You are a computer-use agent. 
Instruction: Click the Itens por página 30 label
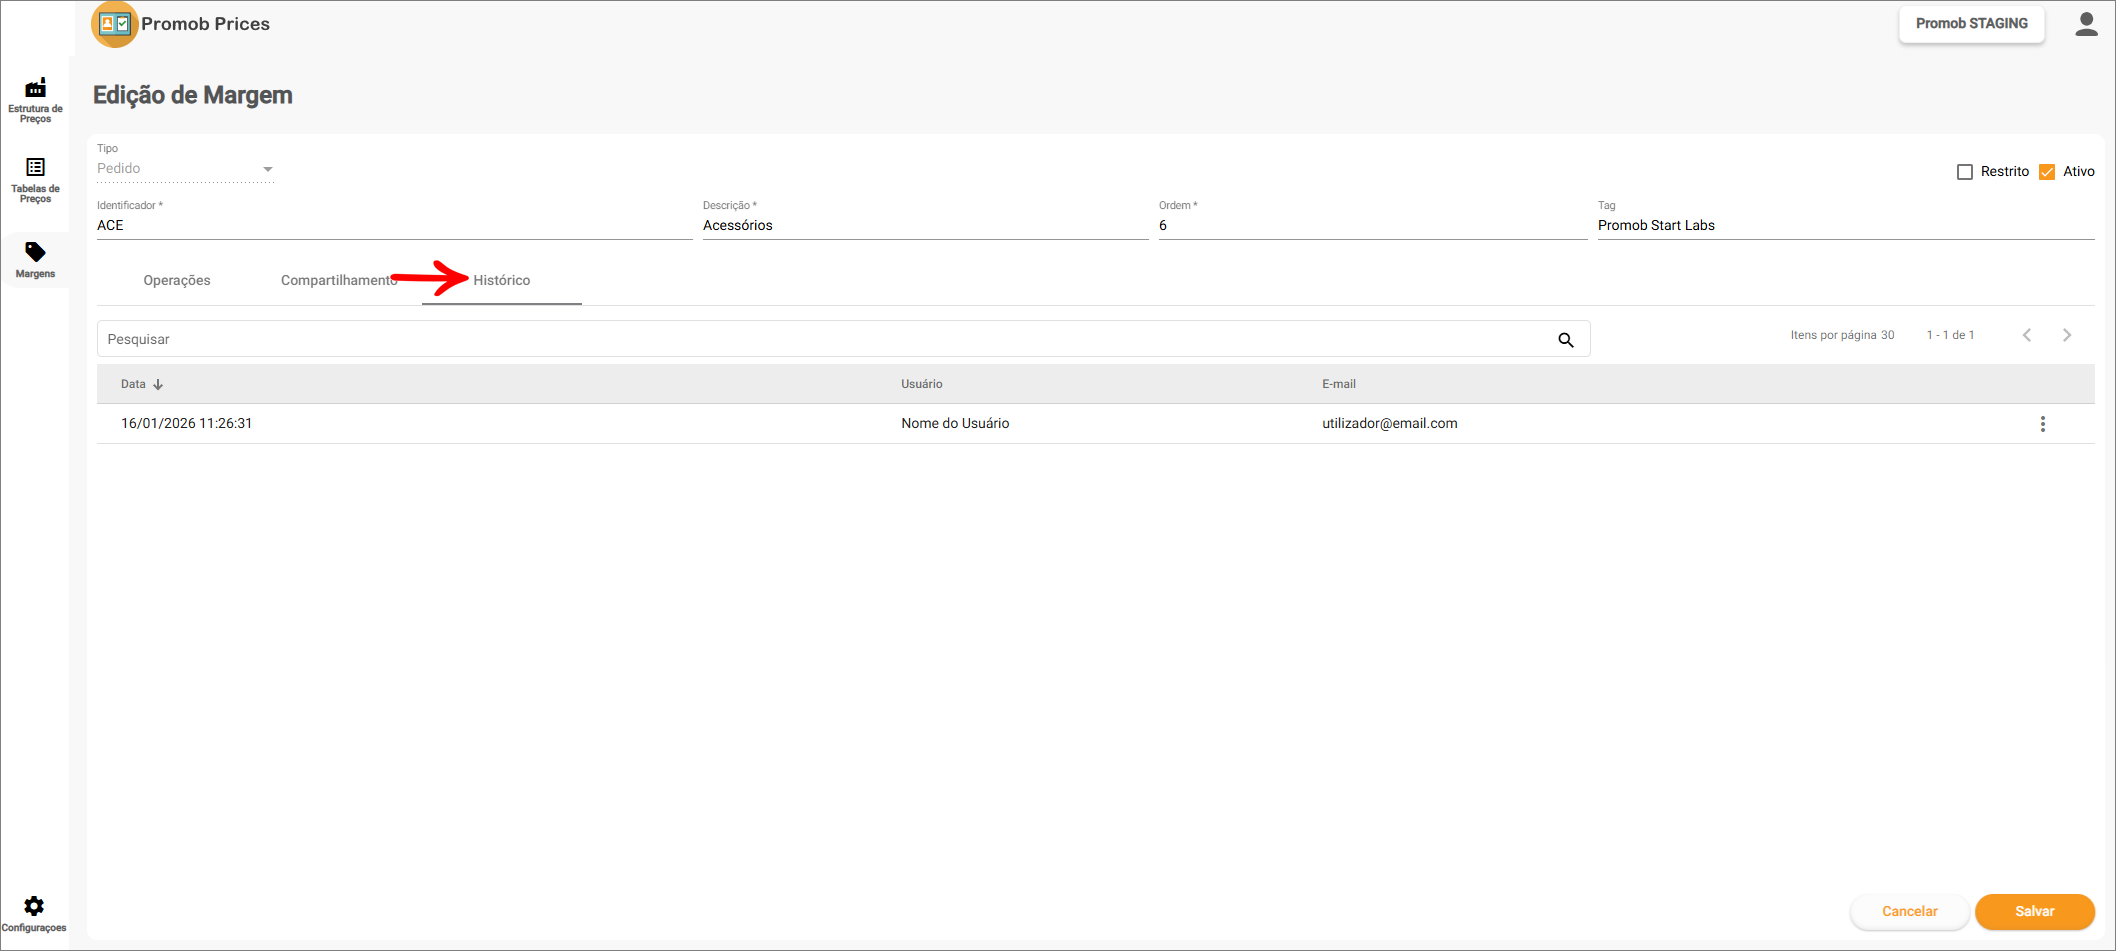click(1842, 335)
